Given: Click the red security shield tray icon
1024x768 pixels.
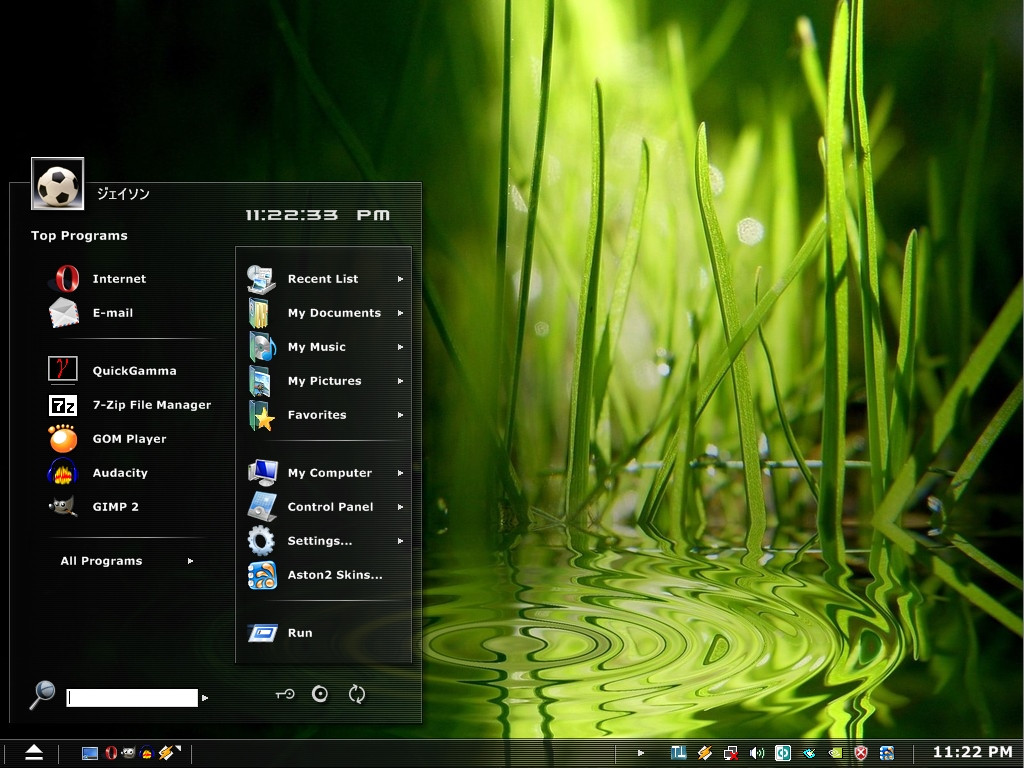Looking at the screenshot, I should tap(860, 753).
